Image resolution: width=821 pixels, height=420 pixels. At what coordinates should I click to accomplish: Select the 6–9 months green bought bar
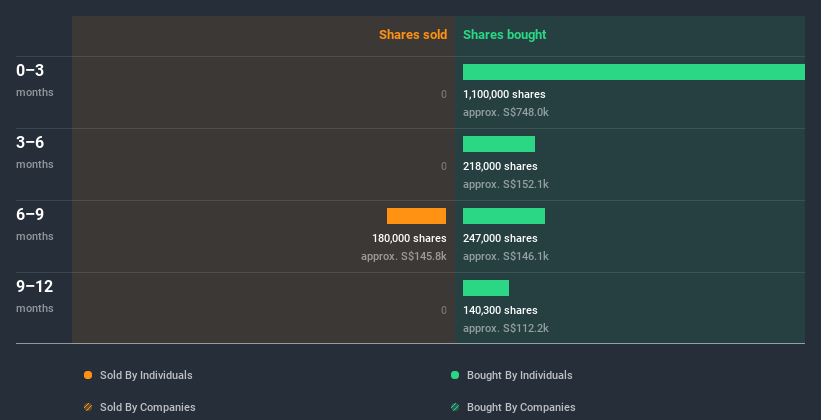pos(504,216)
